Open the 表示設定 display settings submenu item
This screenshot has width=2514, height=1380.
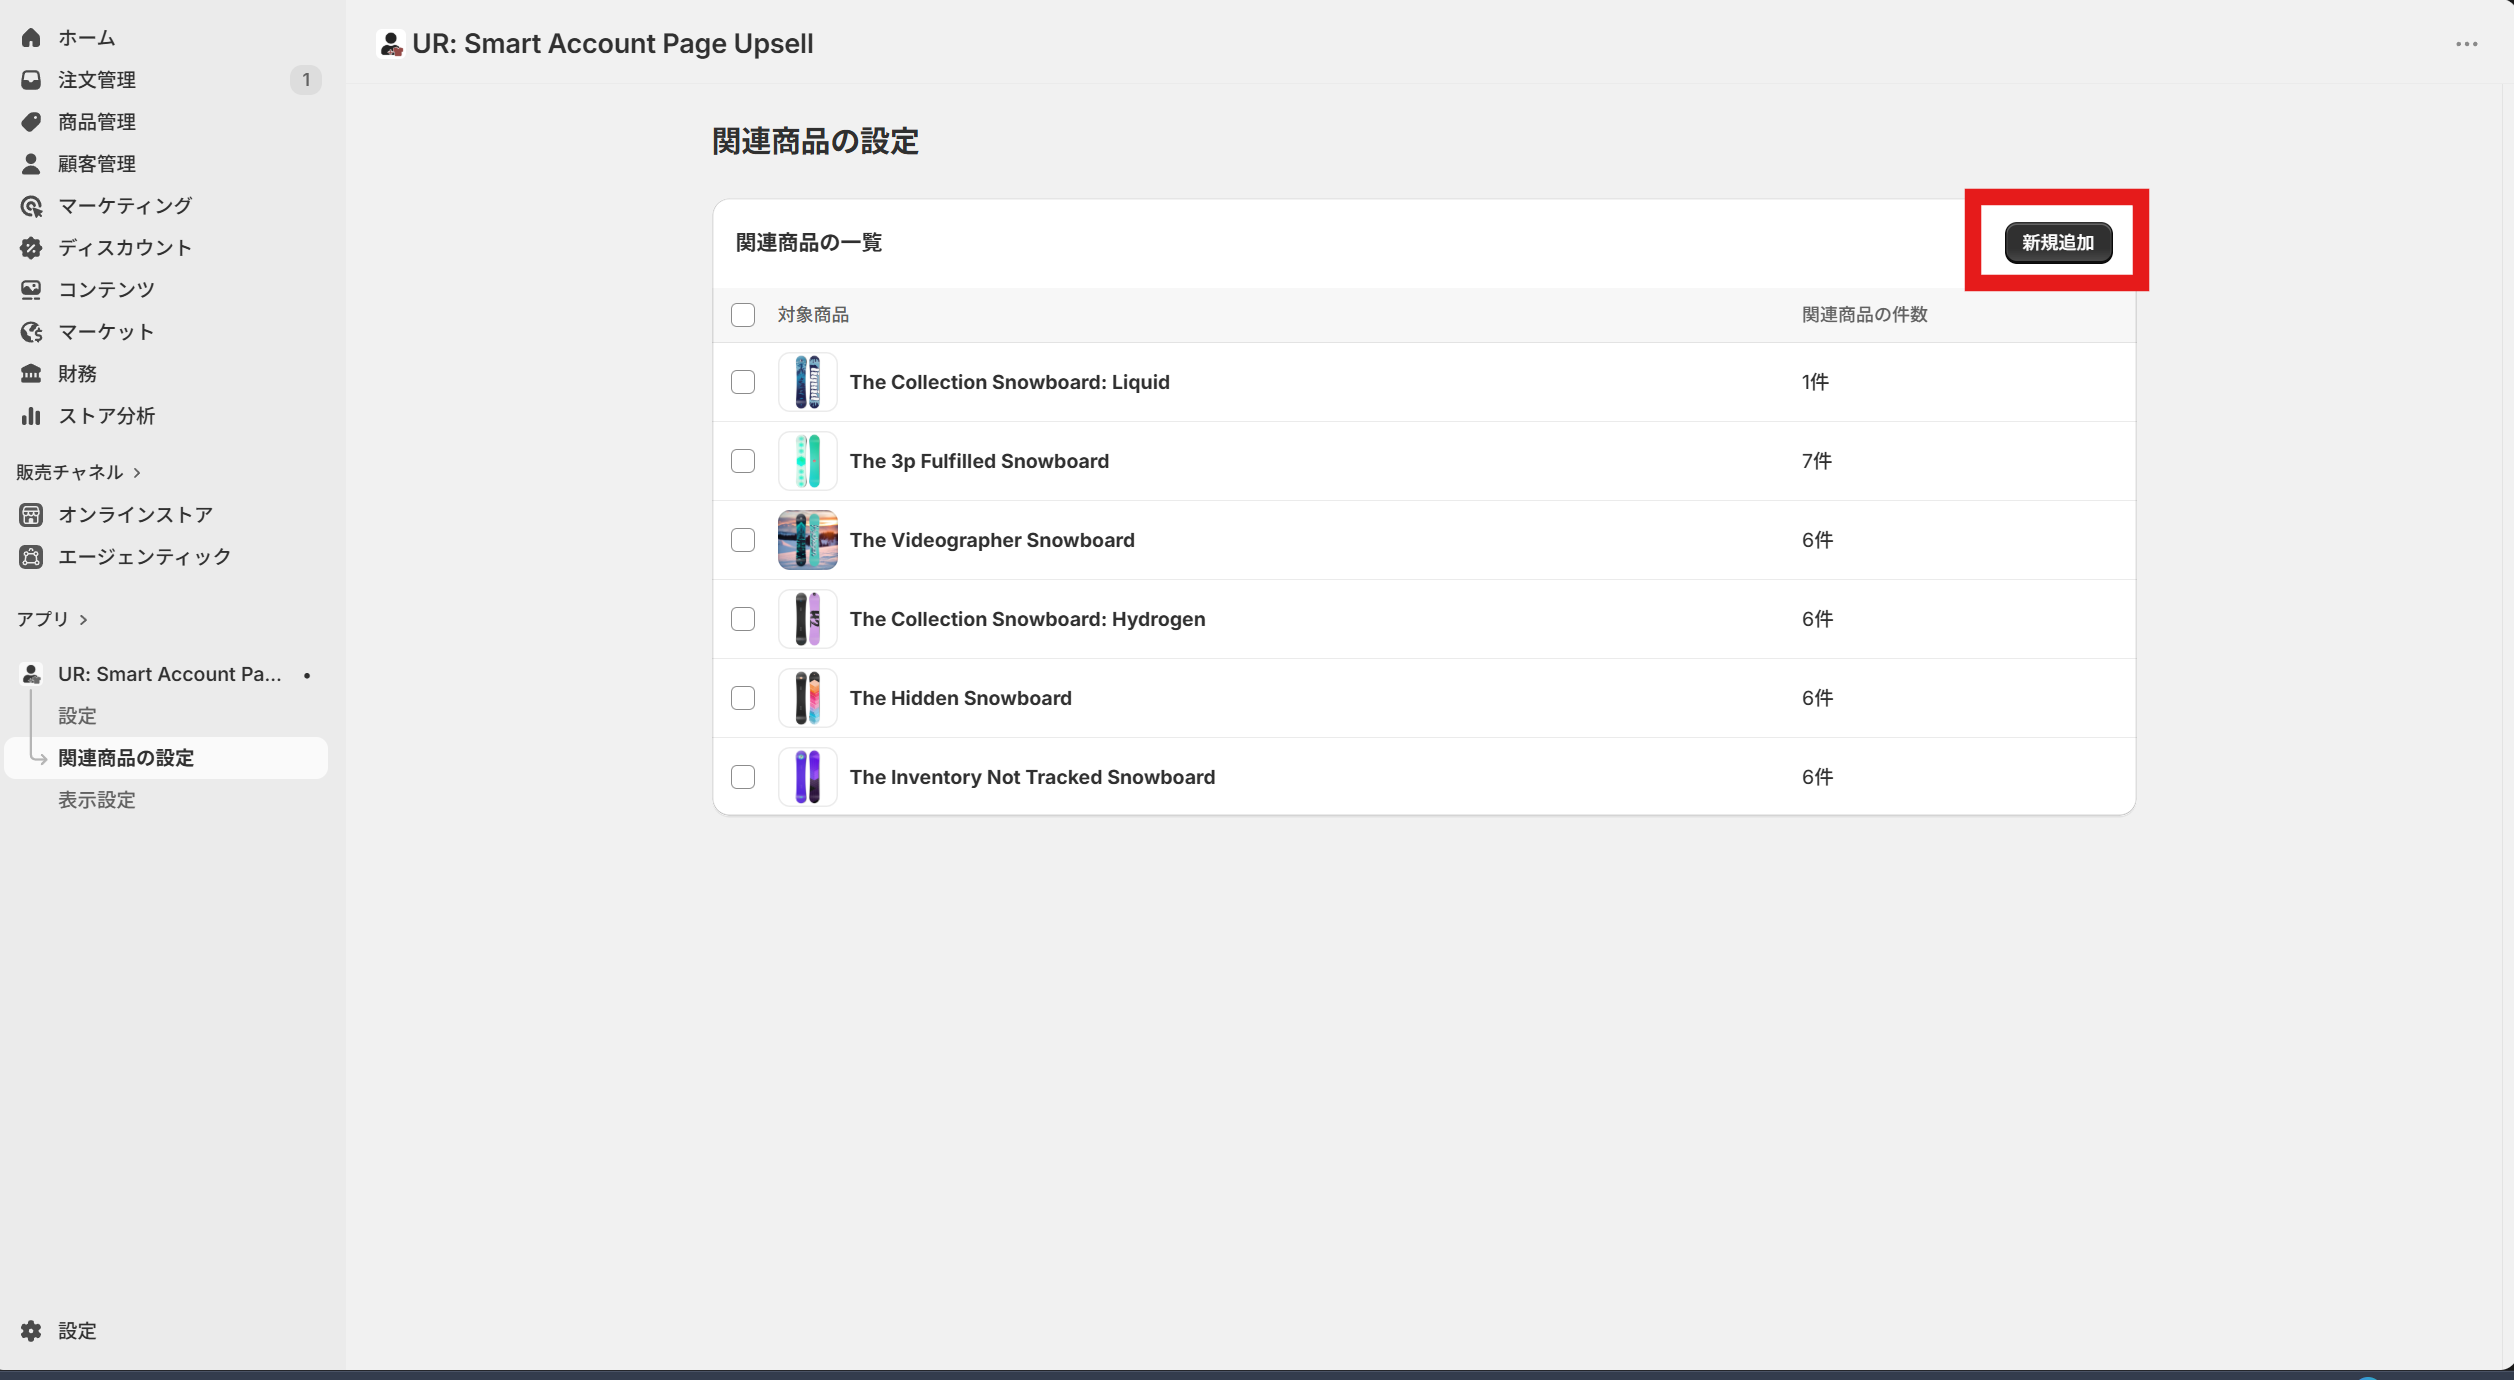tap(96, 800)
